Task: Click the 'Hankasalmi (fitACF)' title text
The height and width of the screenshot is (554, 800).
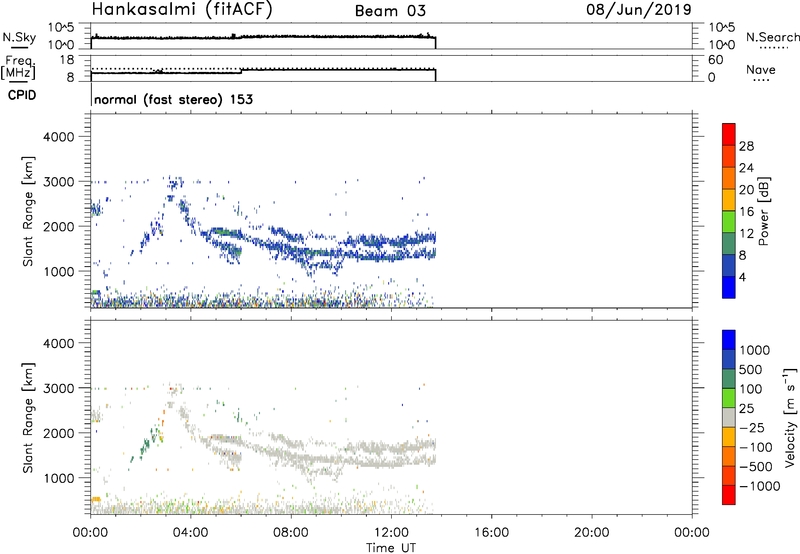Action: point(181,10)
